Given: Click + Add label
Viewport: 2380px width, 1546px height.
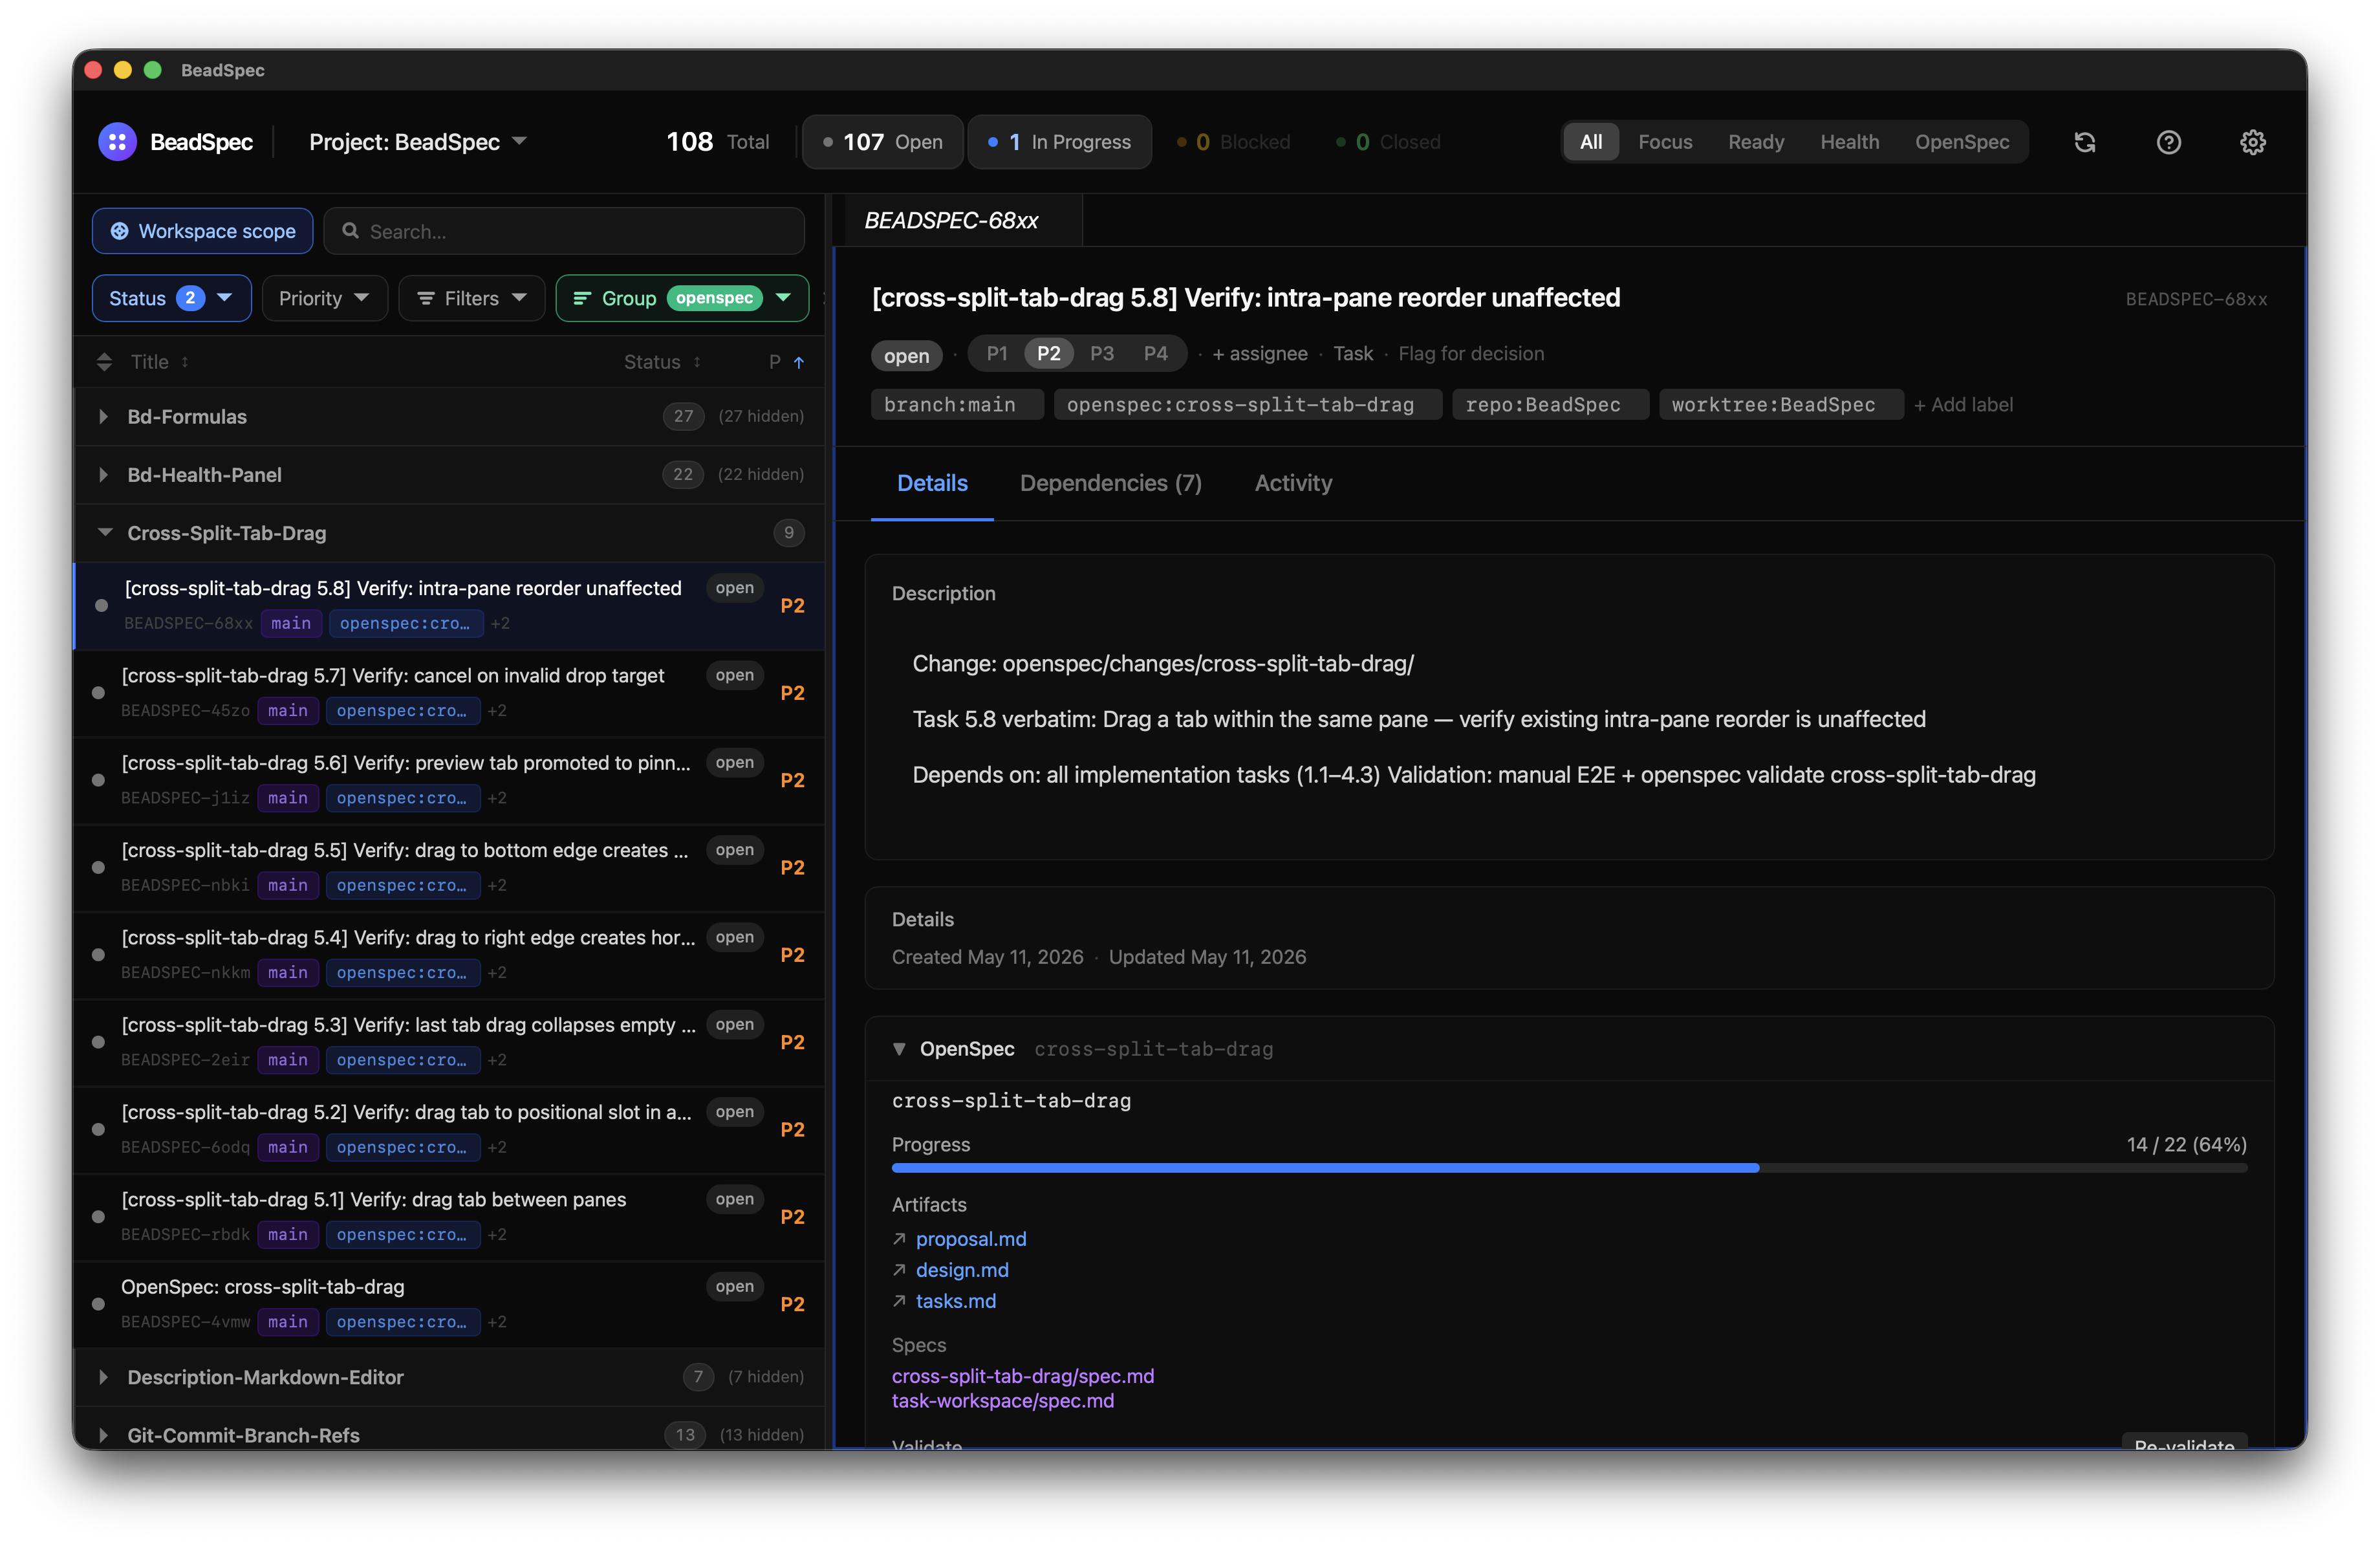Looking at the screenshot, I should (x=1964, y=404).
